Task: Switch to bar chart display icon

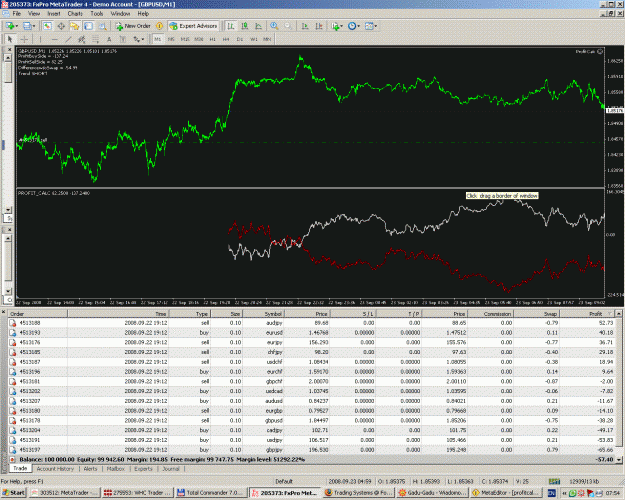Action: [x=230, y=26]
